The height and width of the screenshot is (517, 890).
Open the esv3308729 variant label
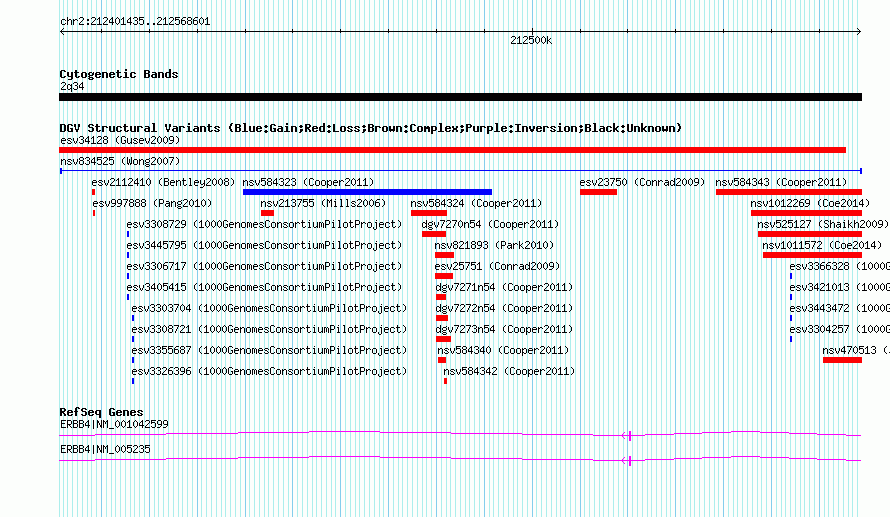[x=264, y=224]
